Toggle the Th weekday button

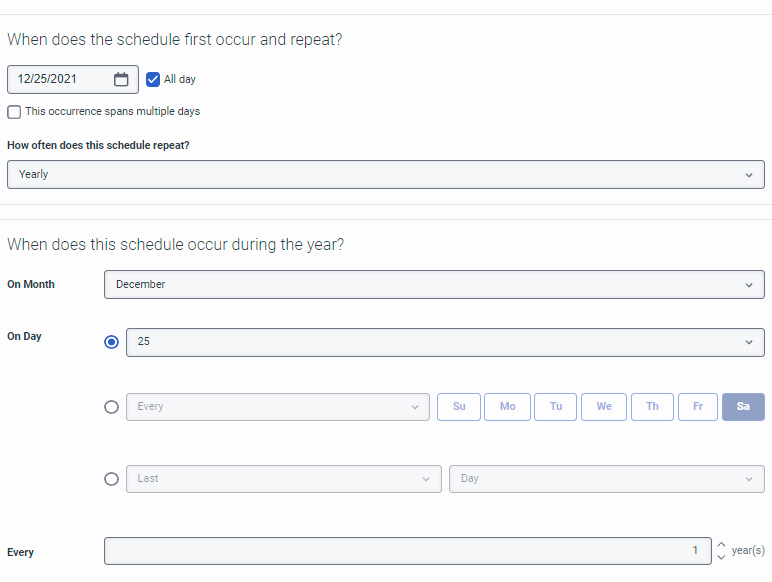[652, 407]
